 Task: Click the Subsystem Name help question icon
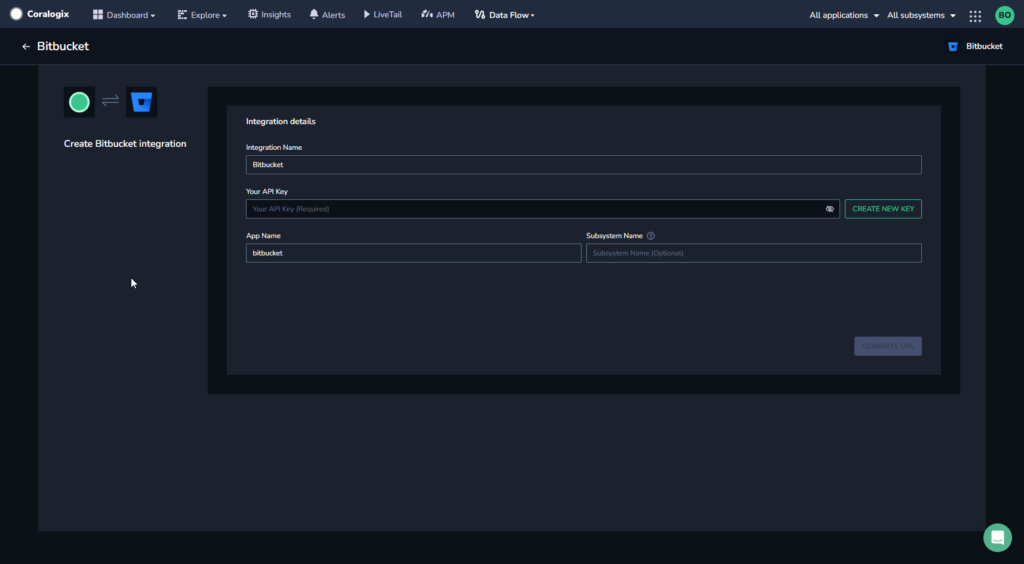(x=650, y=236)
